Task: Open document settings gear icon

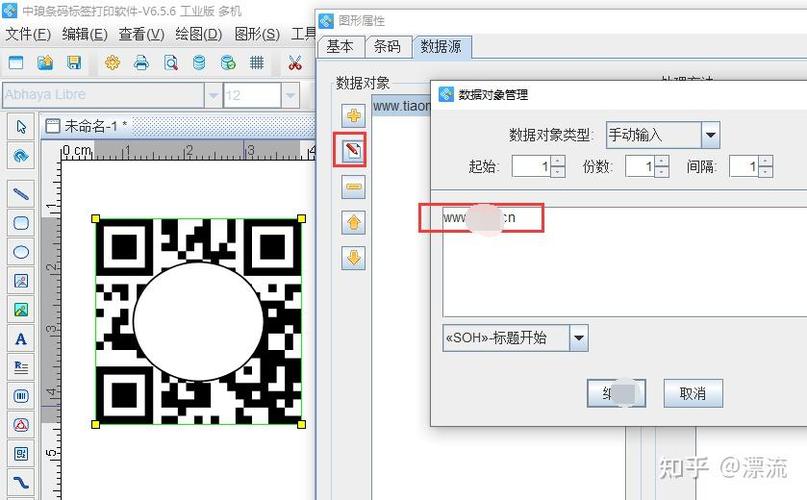Action: (112, 63)
